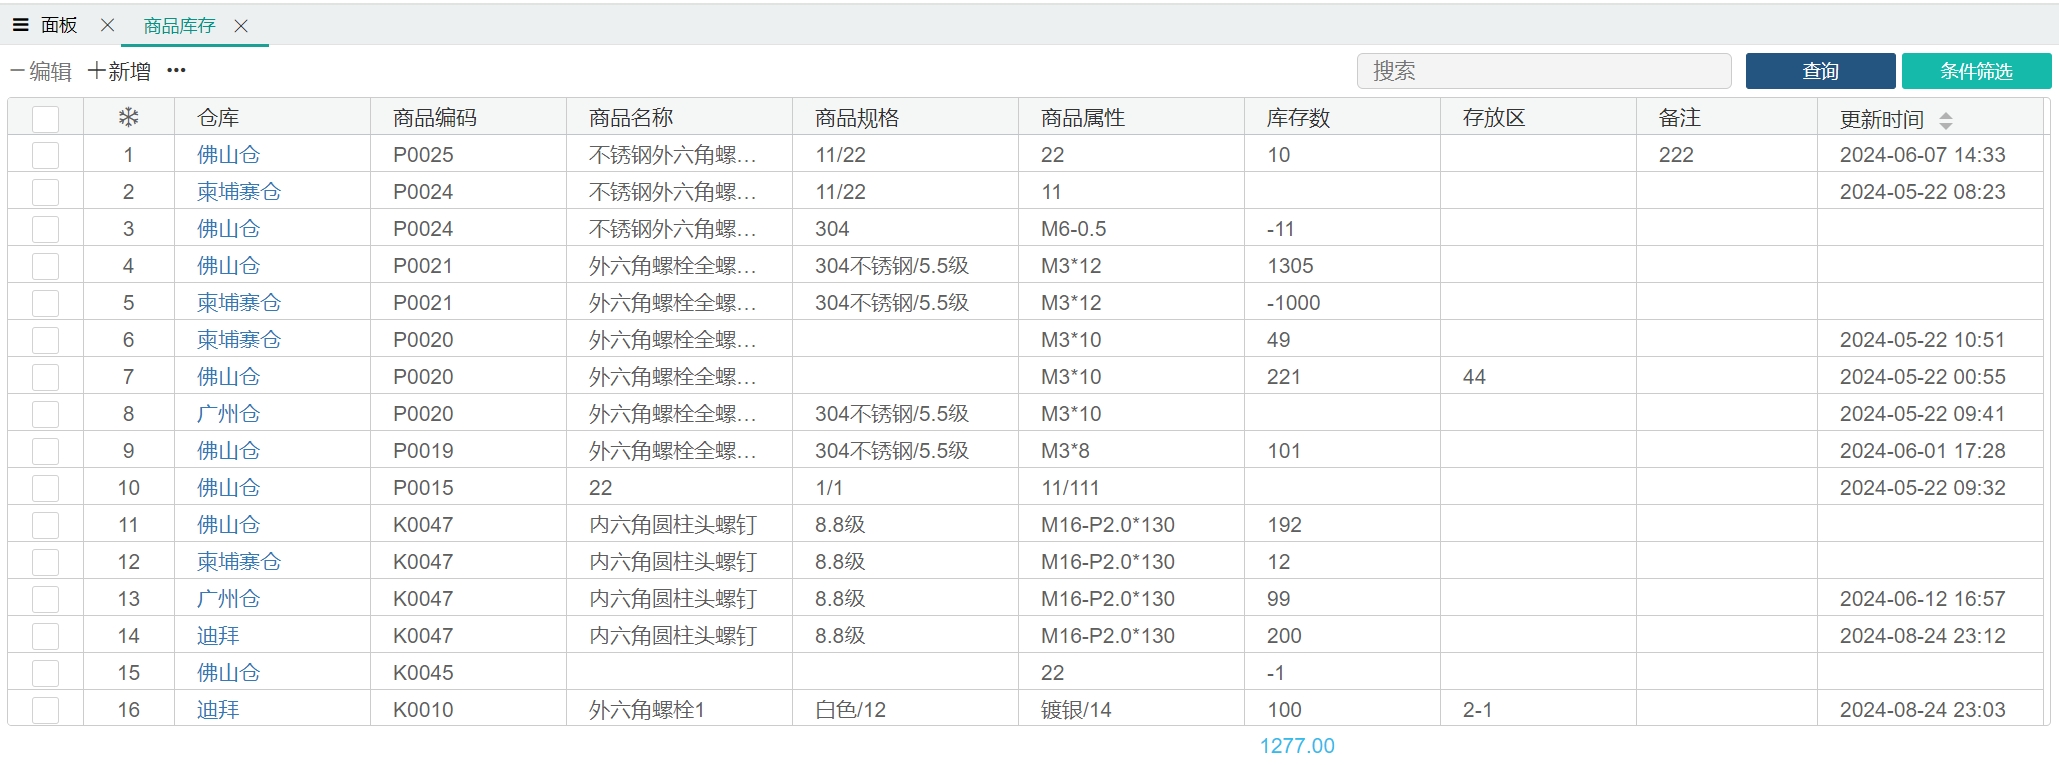This screenshot has width=2059, height=765.
Task: Click the 编辑 button
Action: [41, 71]
